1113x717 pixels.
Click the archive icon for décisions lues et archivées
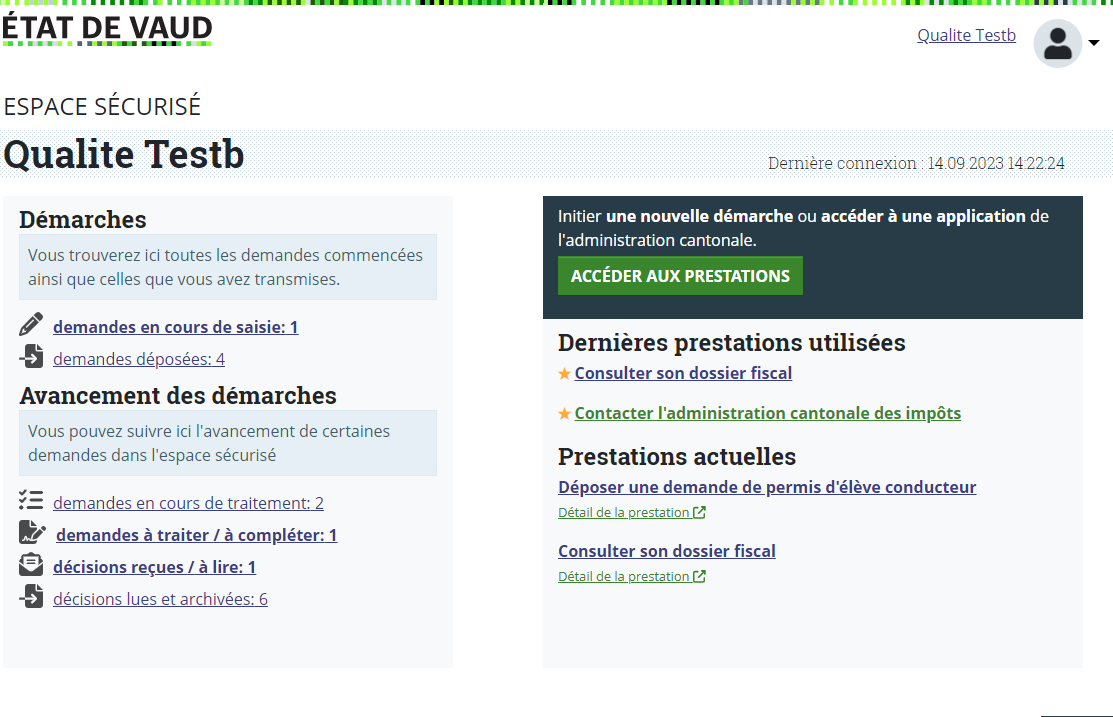(31, 596)
